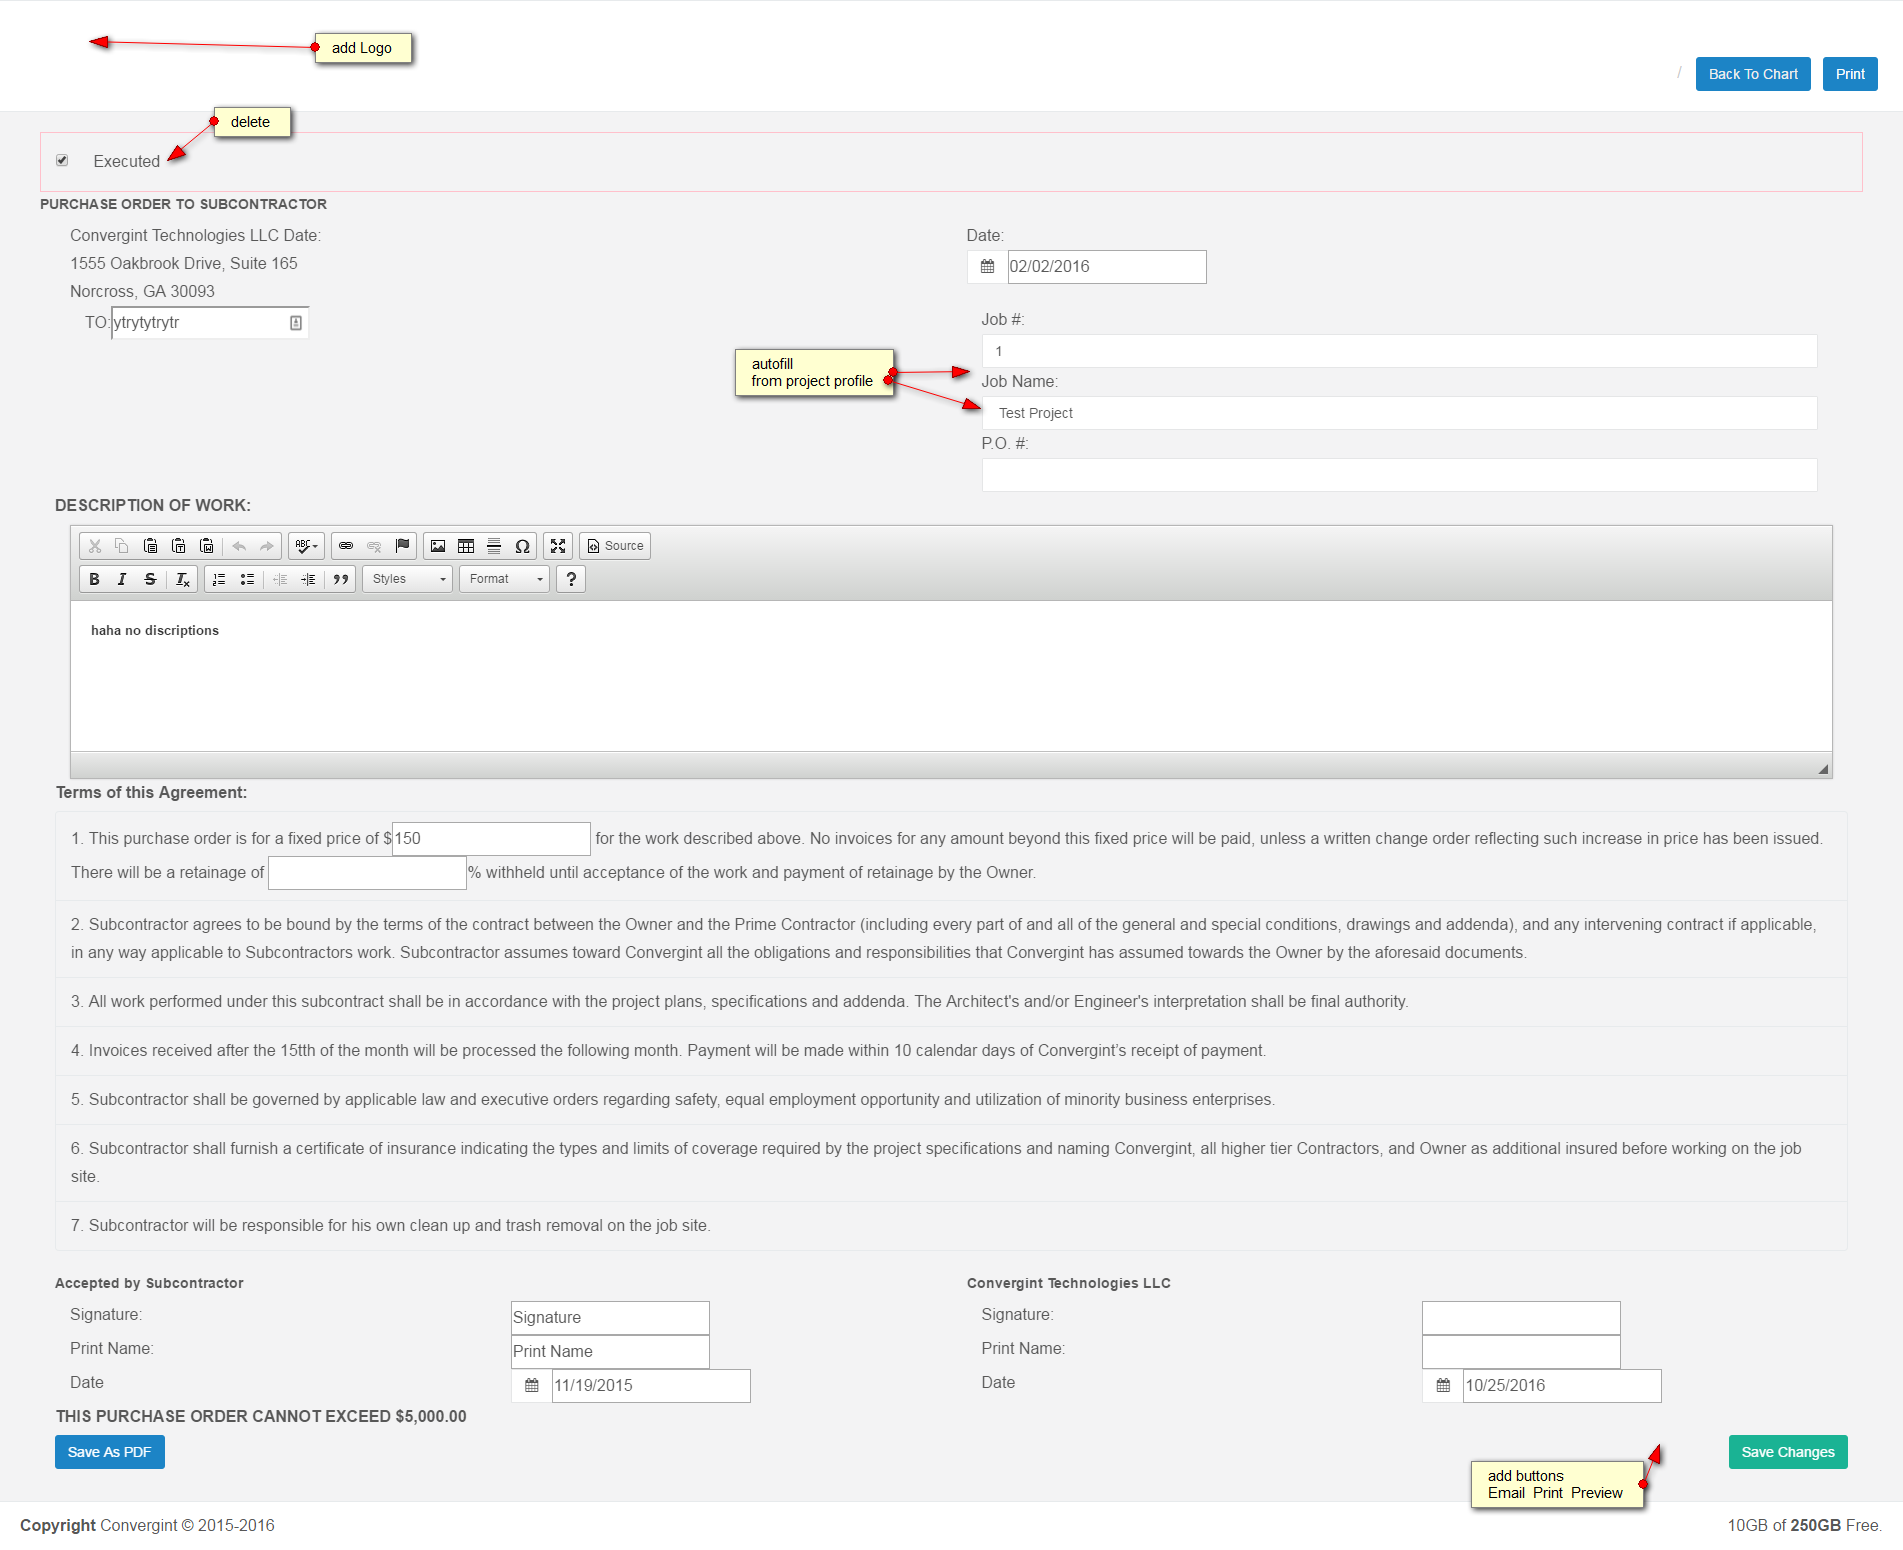Insert a horizontal line in the editor
The image size is (1903, 1550).
tap(494, 546)
